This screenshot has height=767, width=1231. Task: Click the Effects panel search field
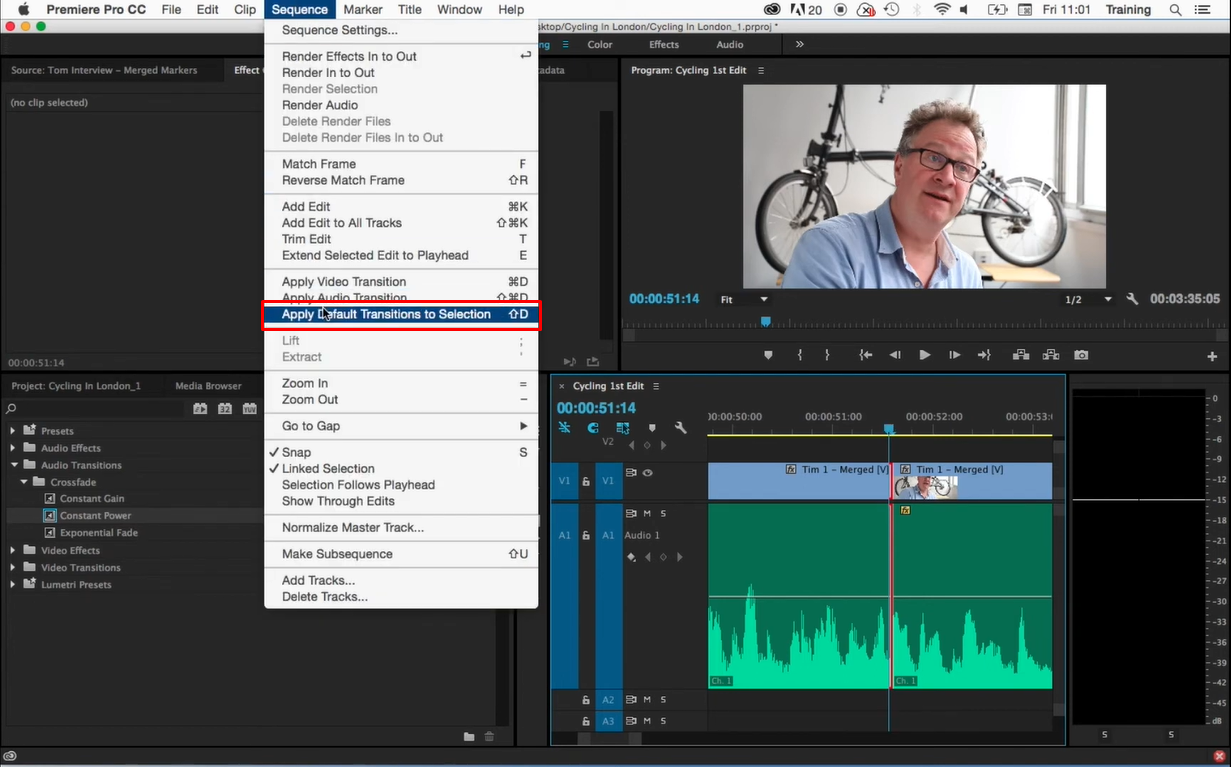pyautogui.click(x=95, y=408)
